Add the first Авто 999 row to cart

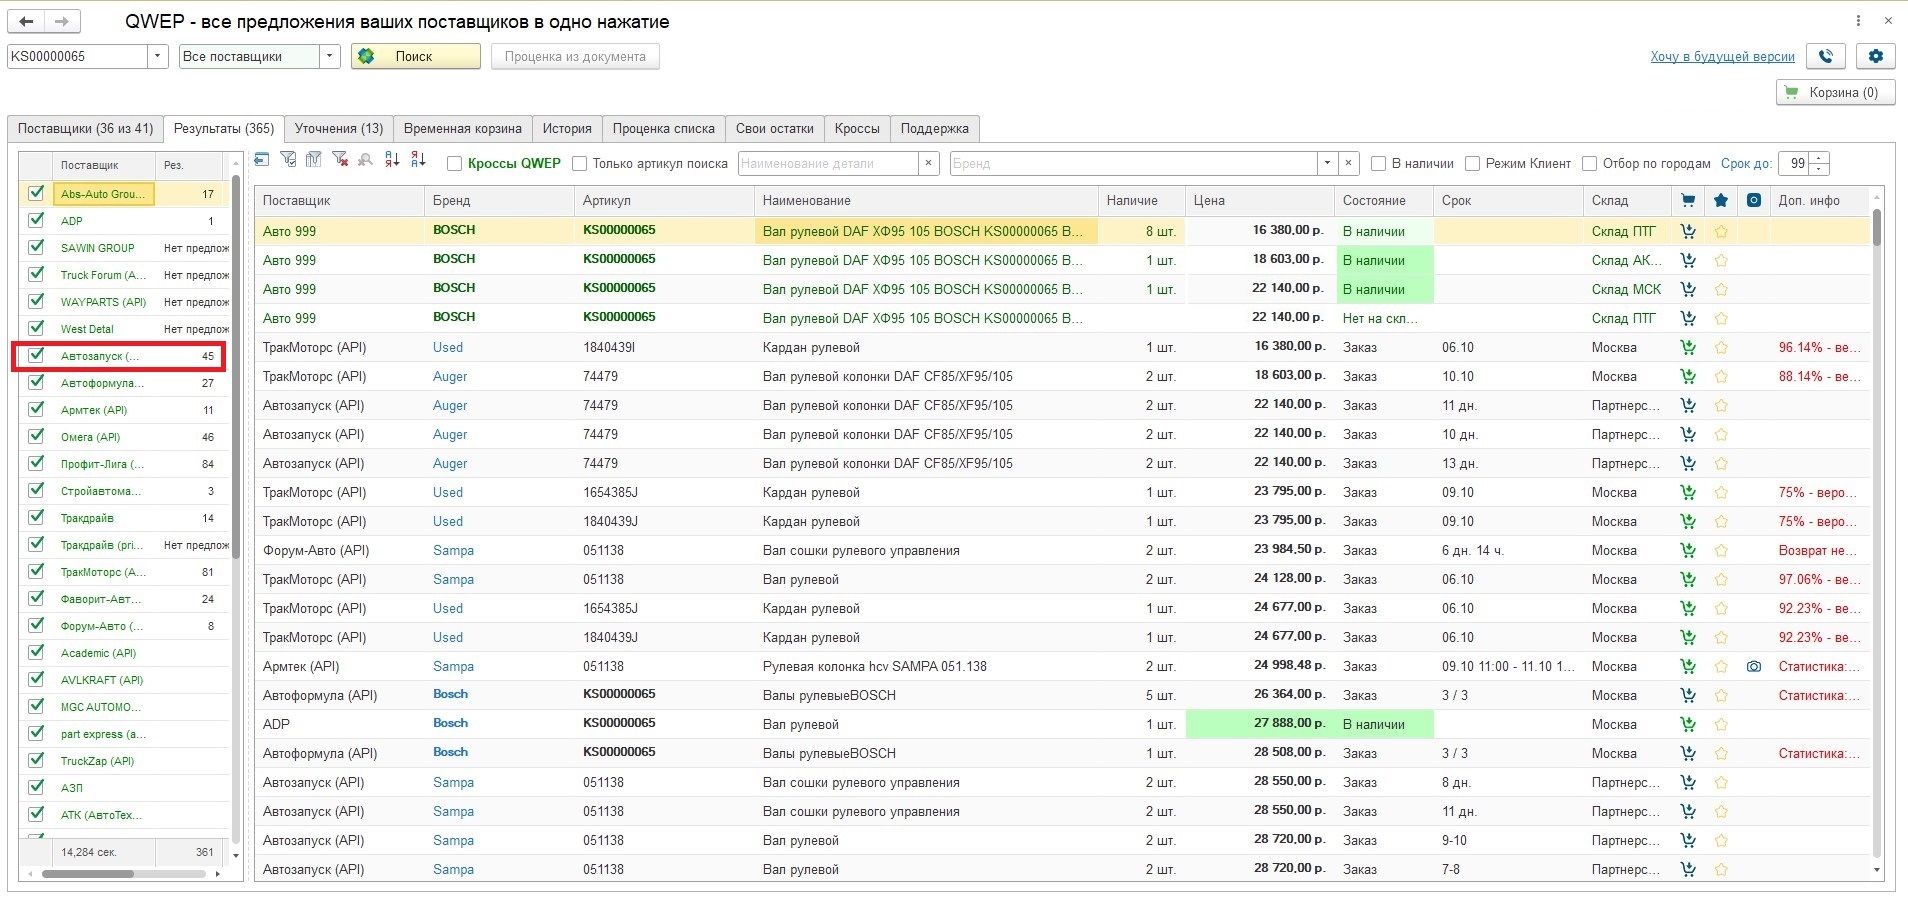click(x=1688, y=232)
